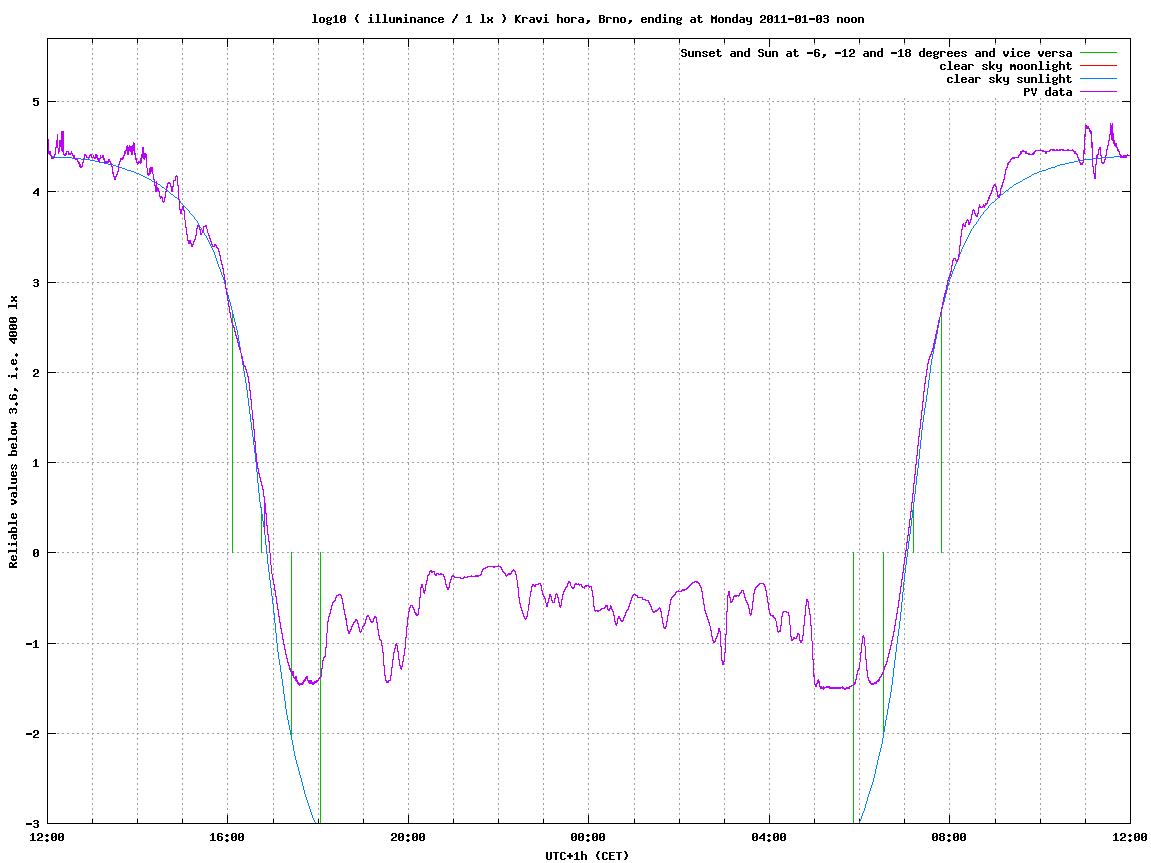The height and width of the screenshot is (863, 1151).
Task: Click the '08:00' x-axis tick label
Action: (950, 837)
